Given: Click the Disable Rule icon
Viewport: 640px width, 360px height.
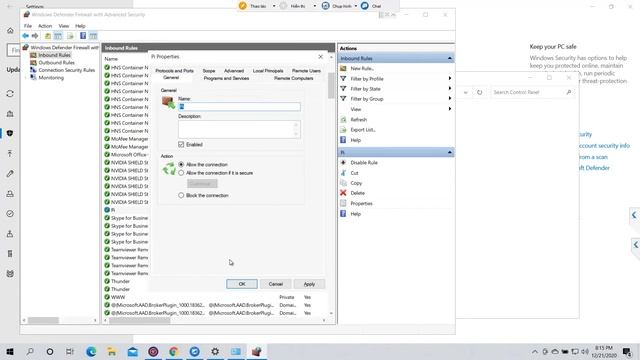Looking at the screenshot, I should tap(343, 162).
